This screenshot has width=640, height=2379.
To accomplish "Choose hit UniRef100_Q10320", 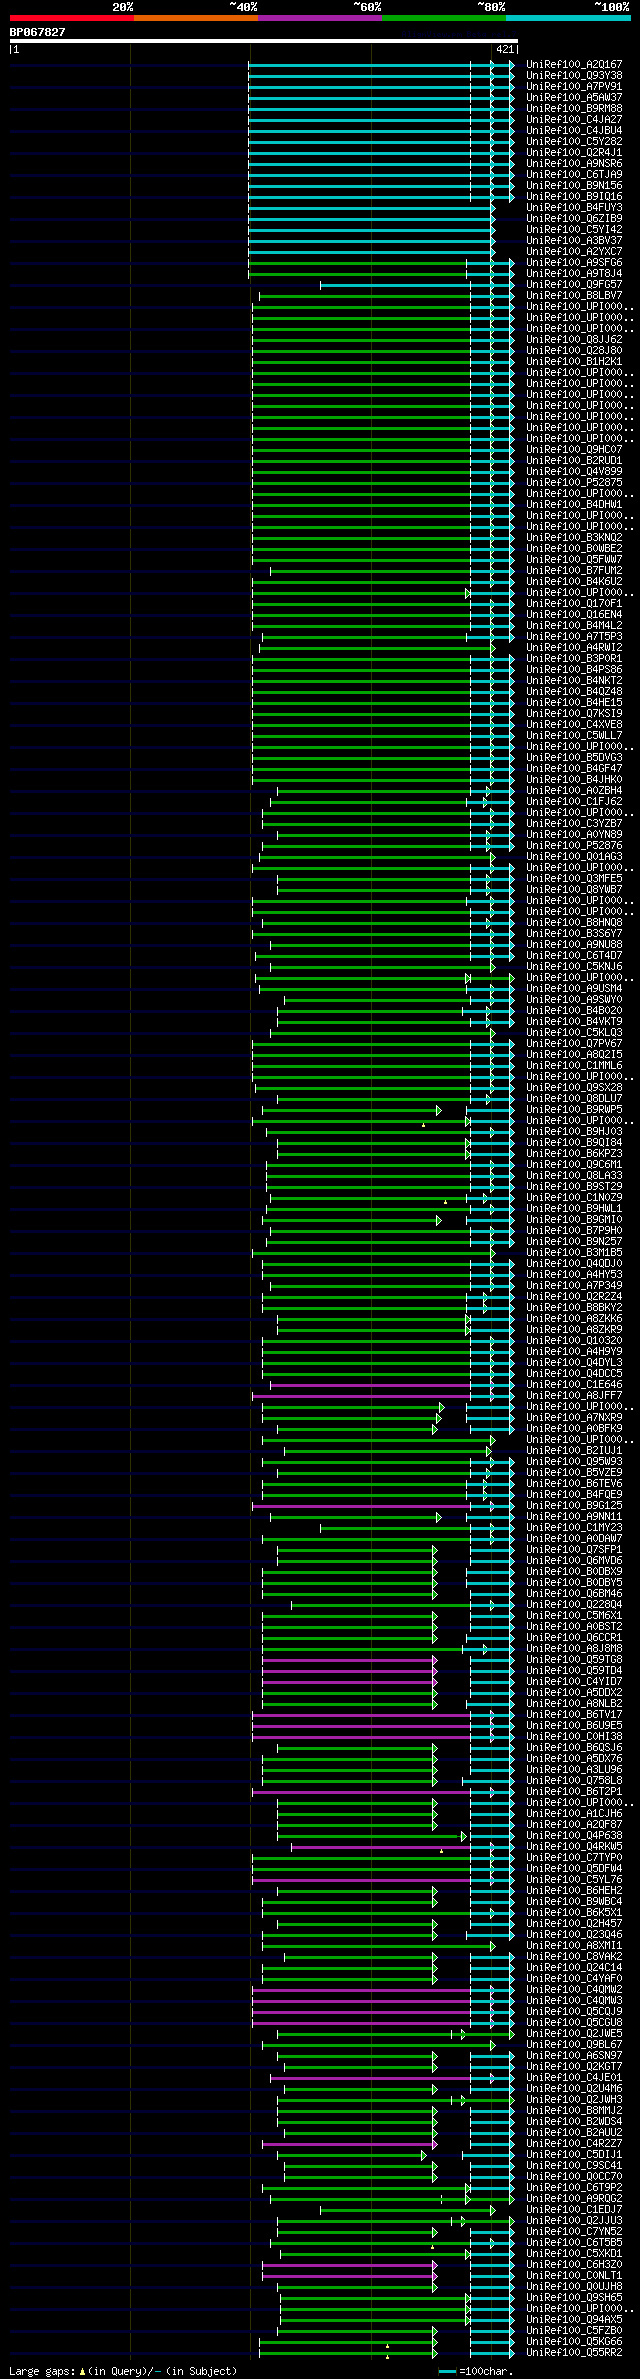I will tap(574, 1341).
